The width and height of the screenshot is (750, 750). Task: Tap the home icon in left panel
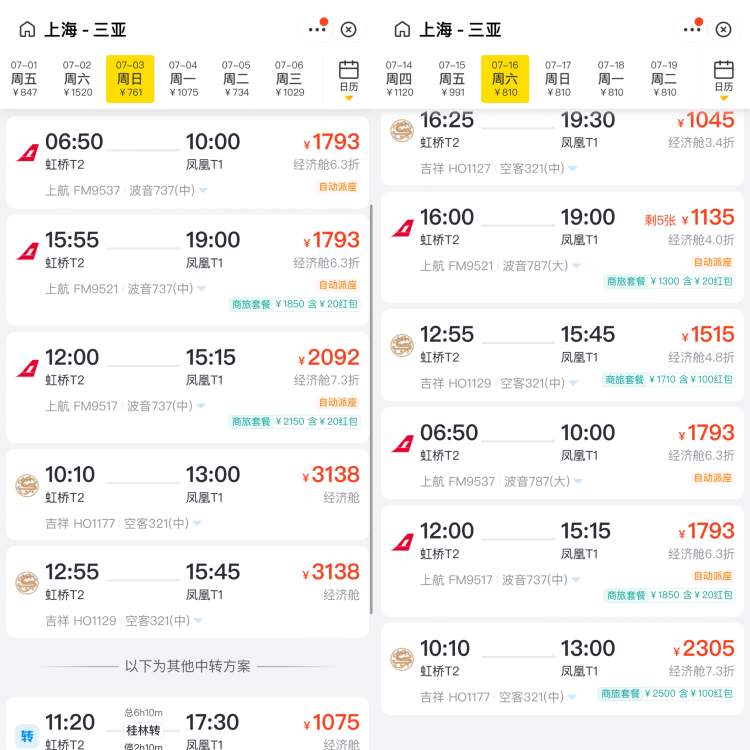point(27,29)
